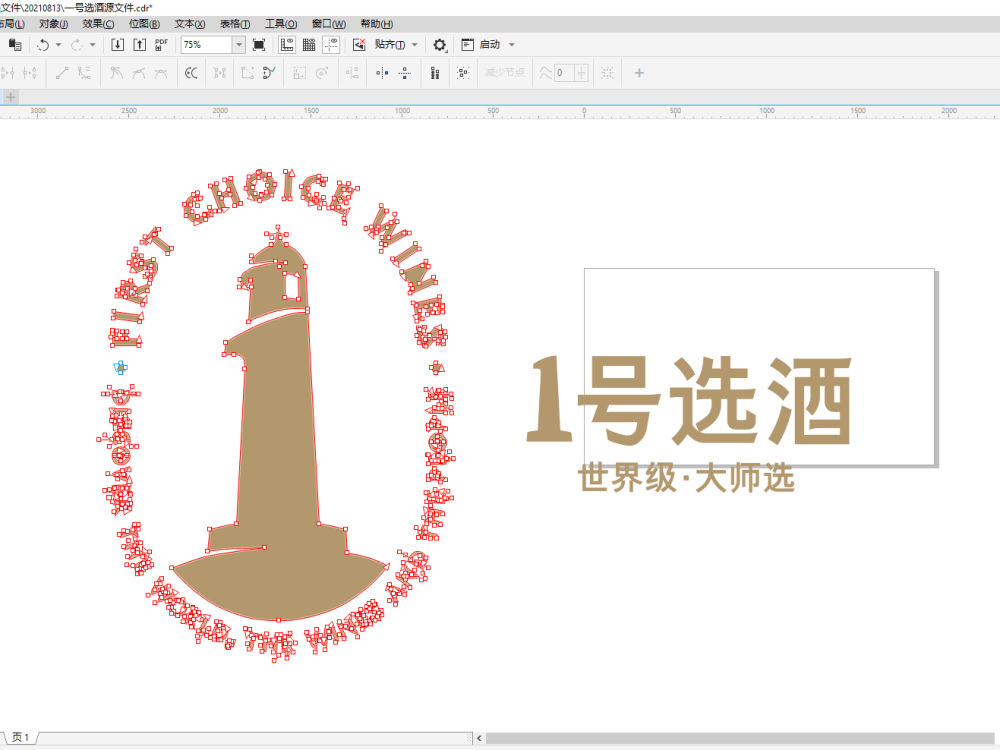Click the full-screen preview icon
Image resolution: width=1000 pixels, height=750 pixels.
[x=259, y=45]
